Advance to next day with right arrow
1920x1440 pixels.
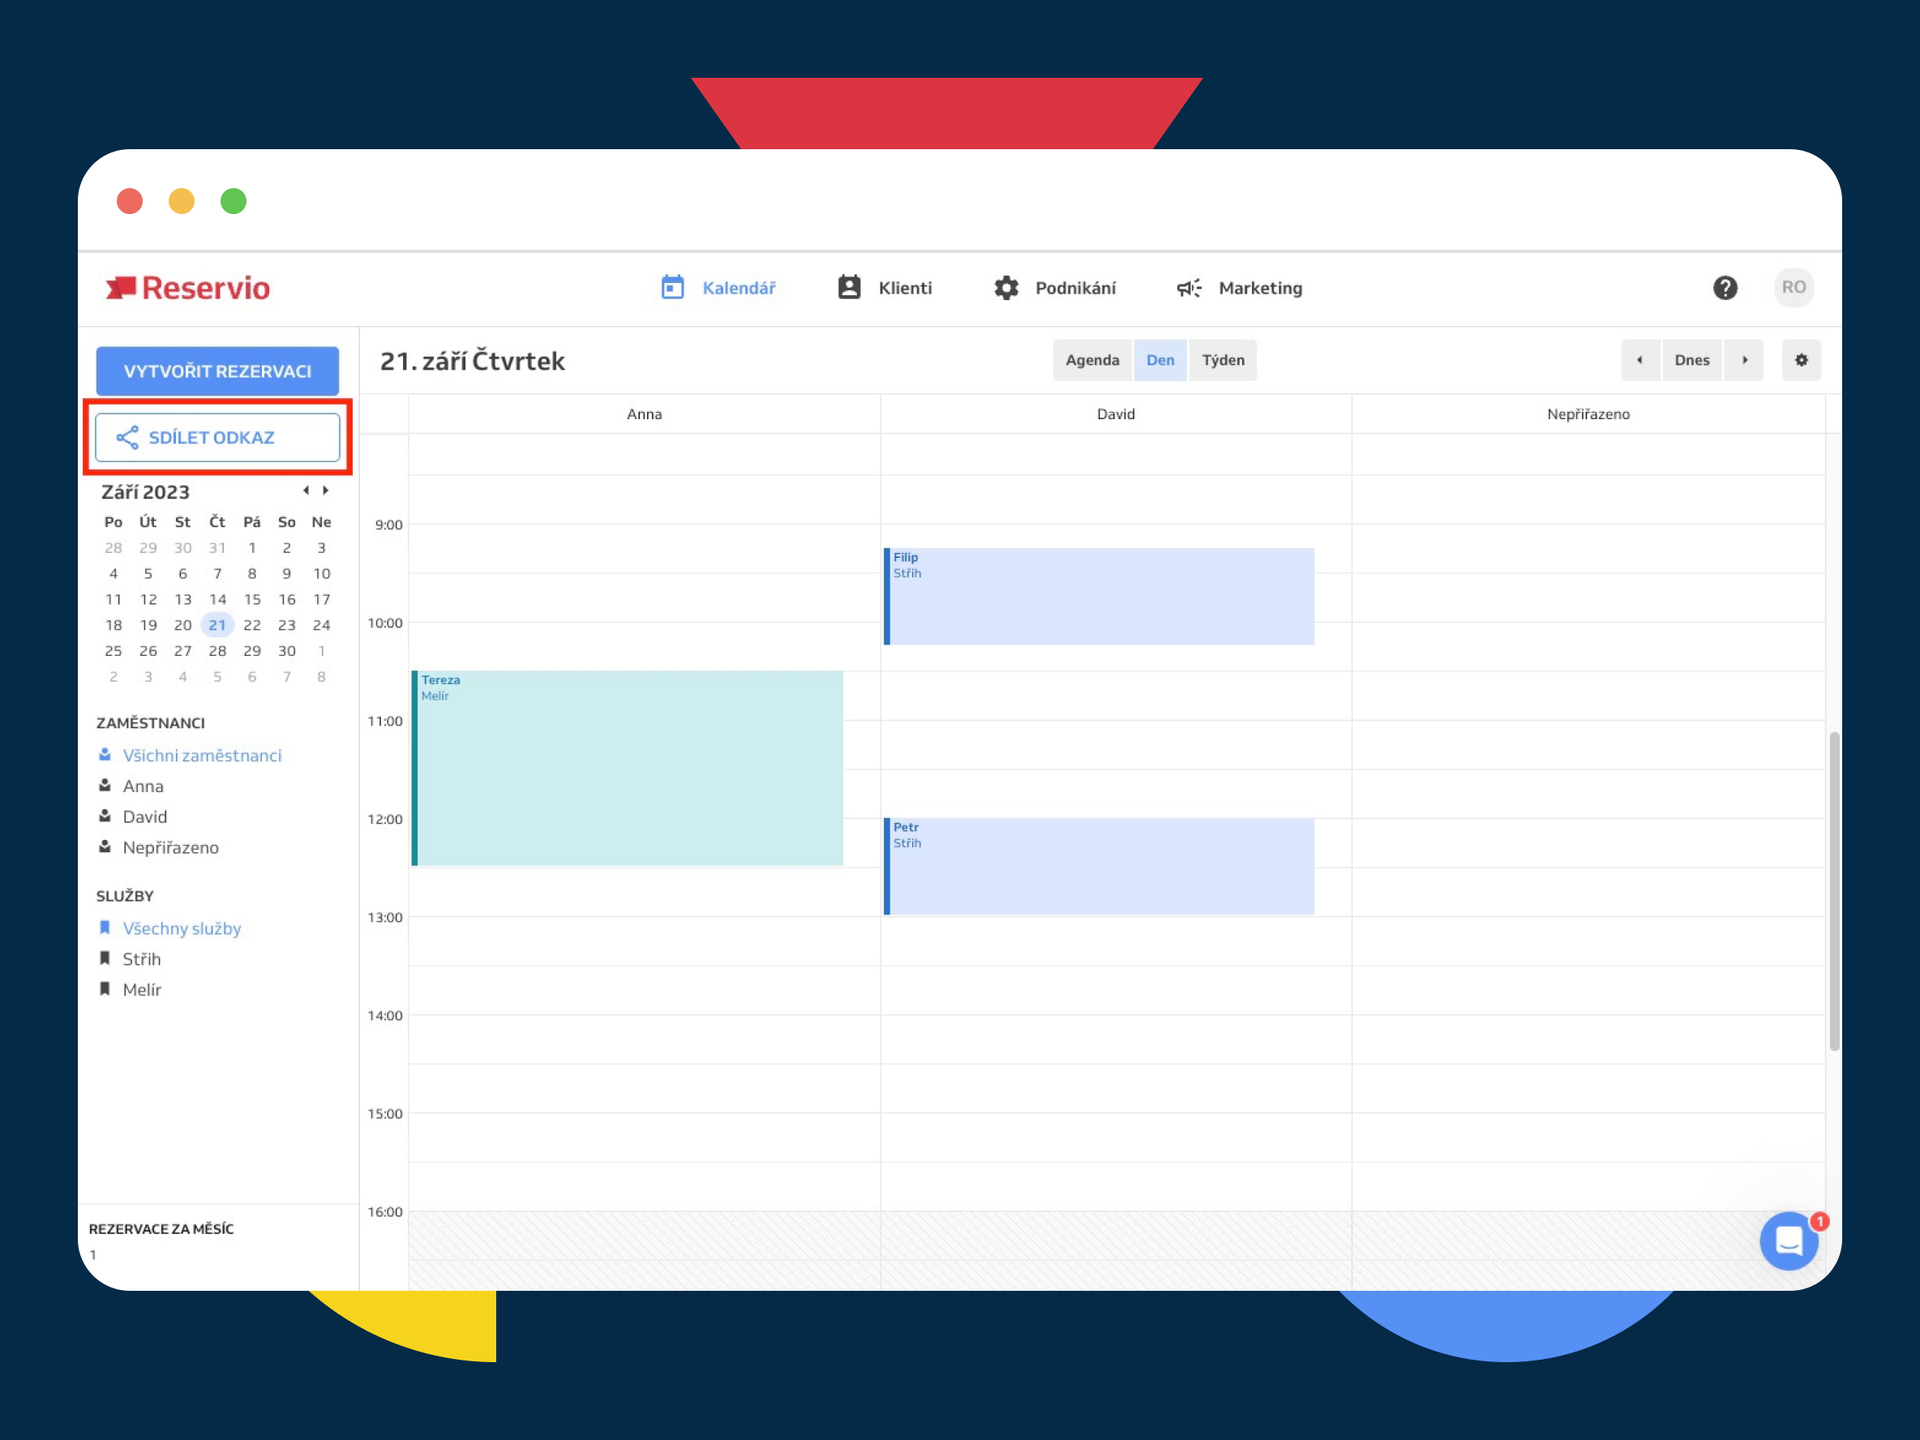point(1745,360)
